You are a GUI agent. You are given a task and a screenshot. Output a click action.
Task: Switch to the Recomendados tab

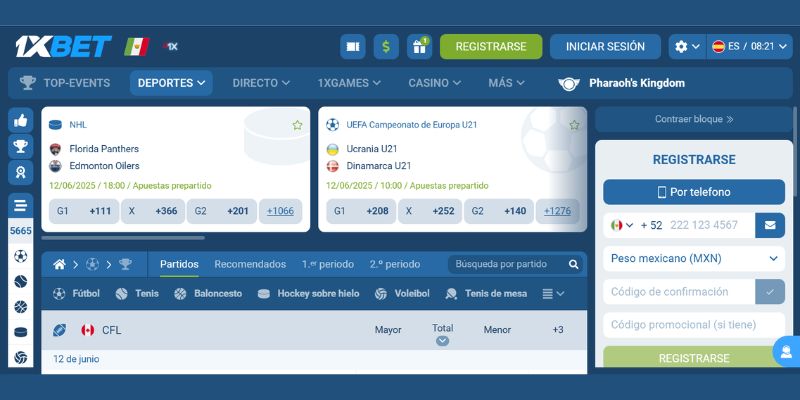250,264
